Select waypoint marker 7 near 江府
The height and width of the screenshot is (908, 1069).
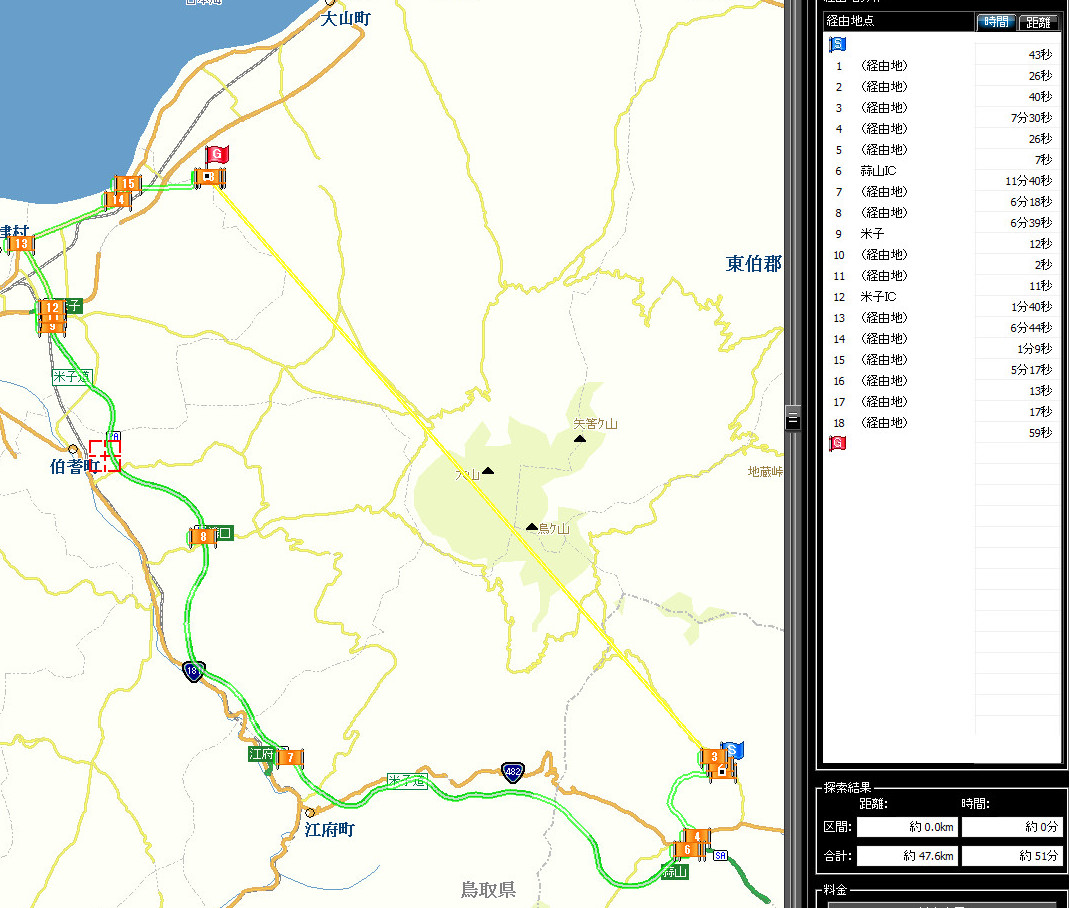tap(290, 757)
